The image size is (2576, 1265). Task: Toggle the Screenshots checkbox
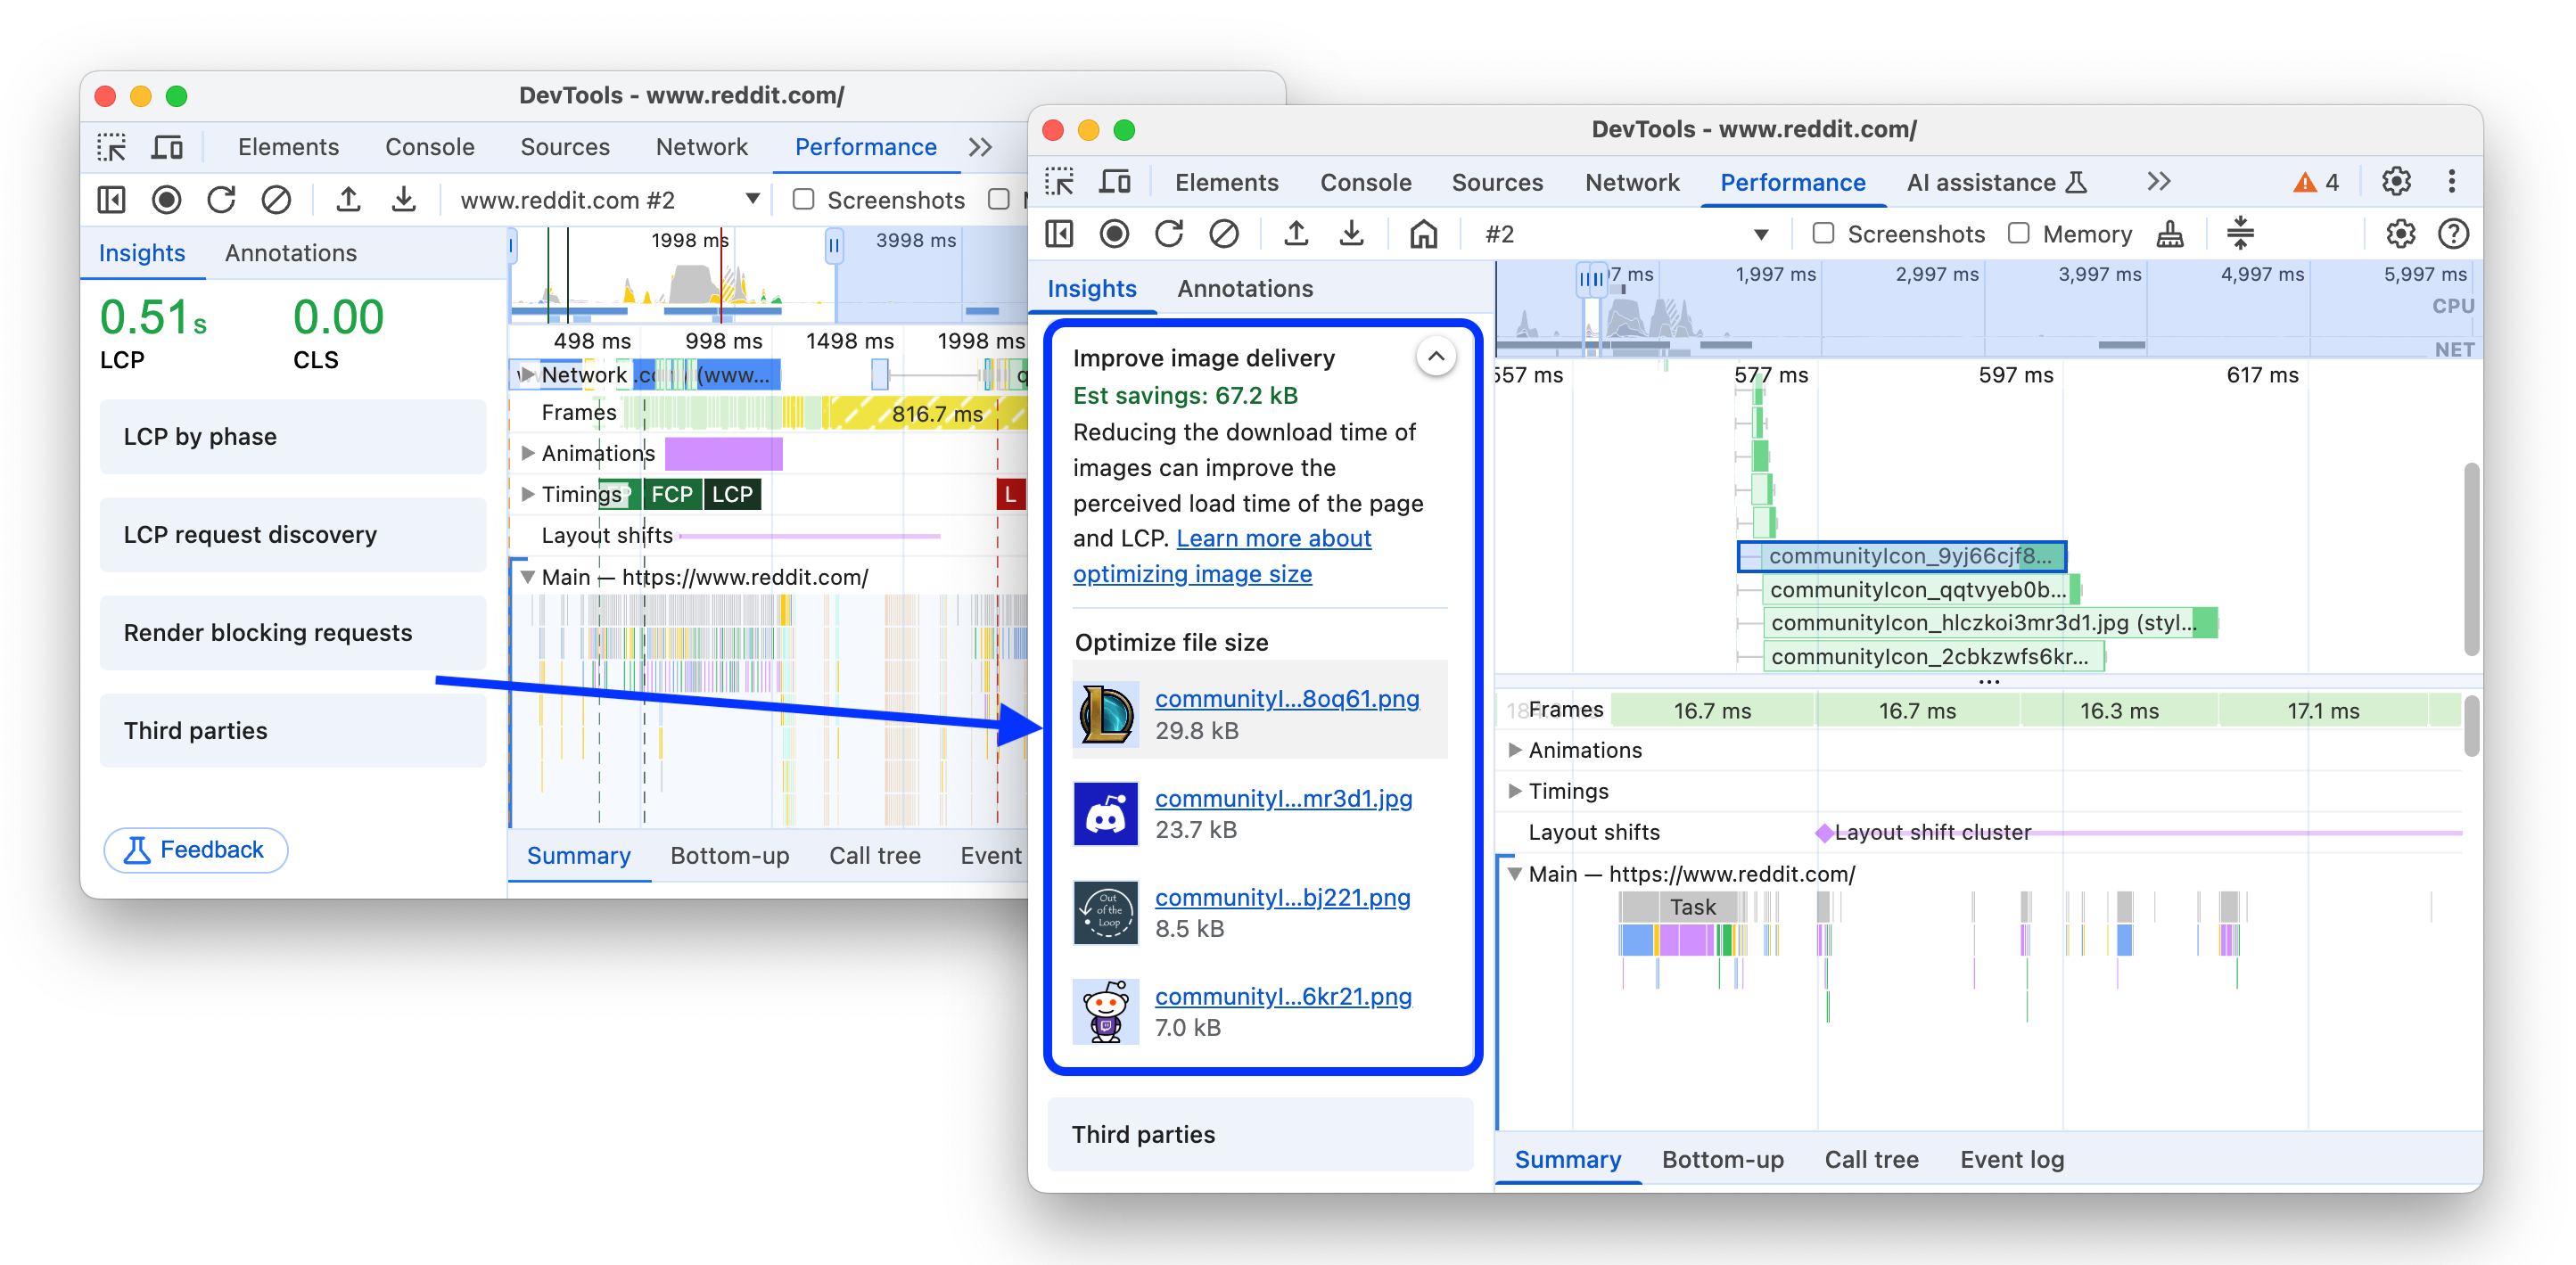[x=1820, y=234]
